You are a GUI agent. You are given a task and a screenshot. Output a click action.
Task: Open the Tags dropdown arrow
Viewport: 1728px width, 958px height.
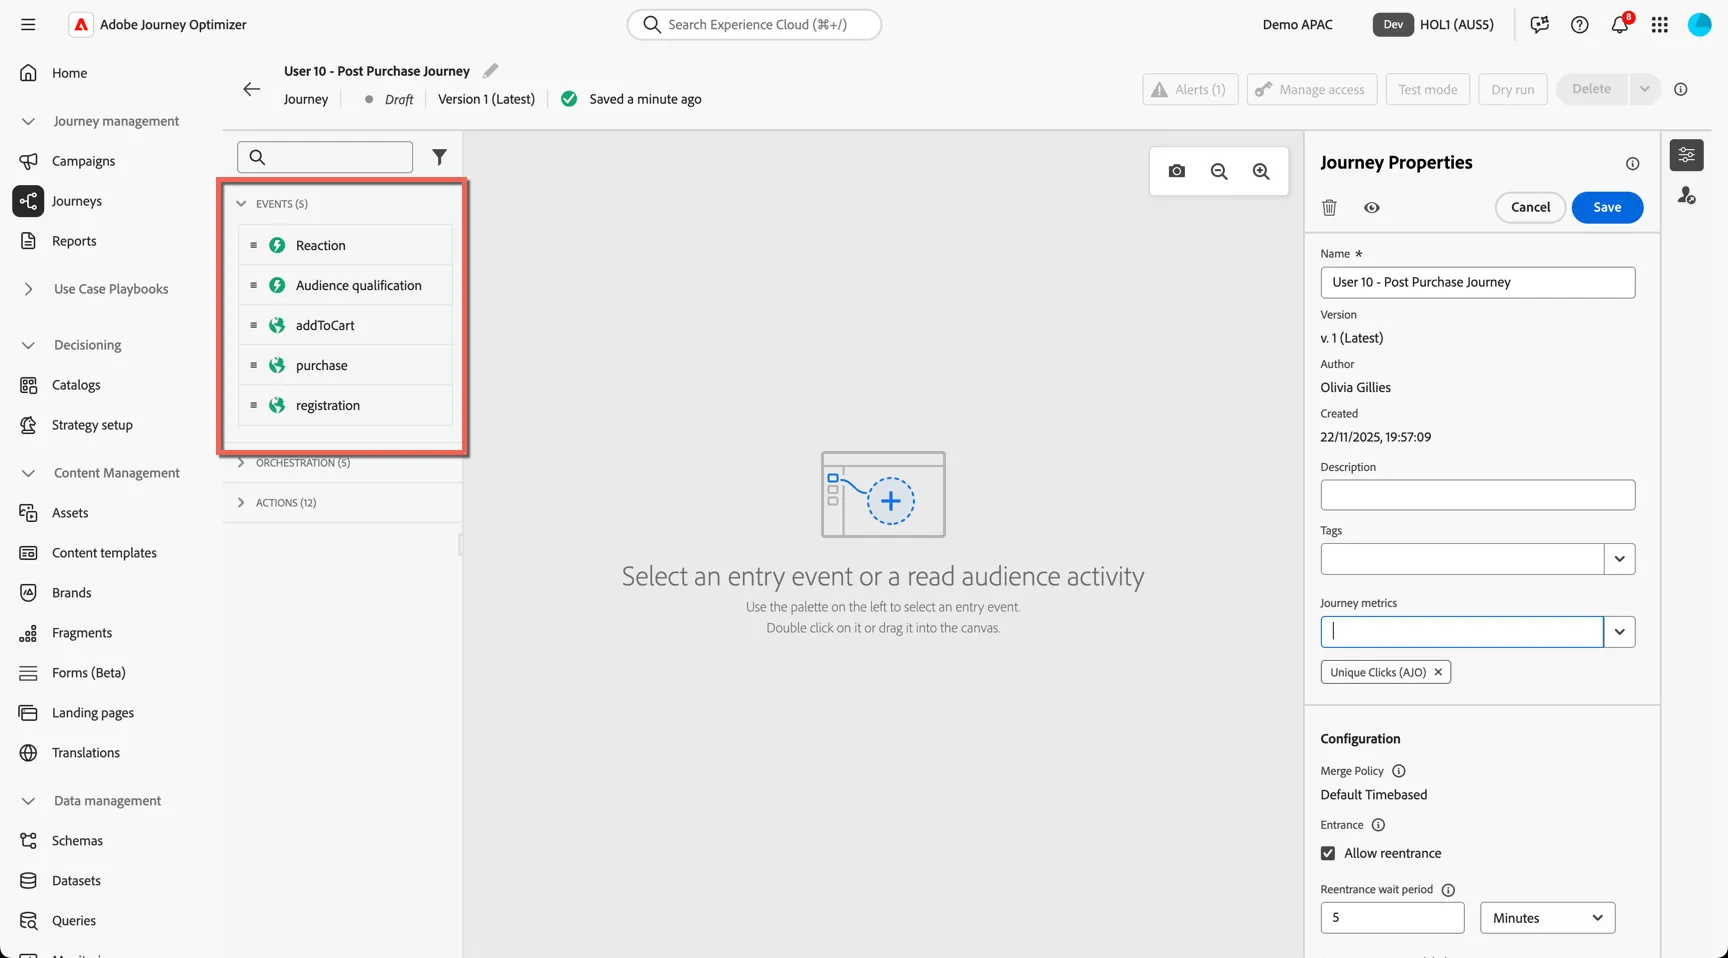tap(1619, 559)
